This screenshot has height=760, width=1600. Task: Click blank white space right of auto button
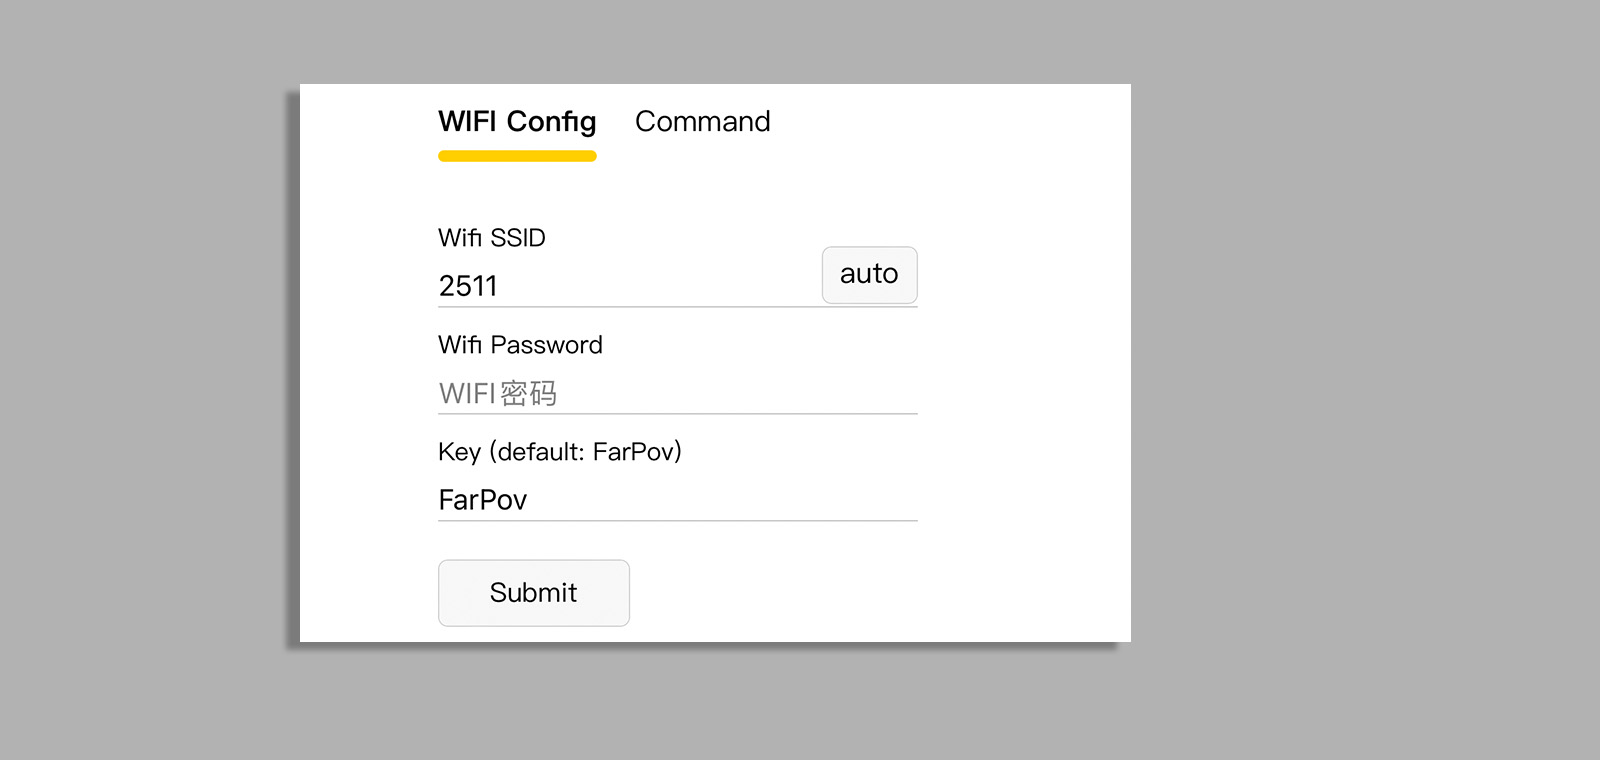coord(1020,275)
